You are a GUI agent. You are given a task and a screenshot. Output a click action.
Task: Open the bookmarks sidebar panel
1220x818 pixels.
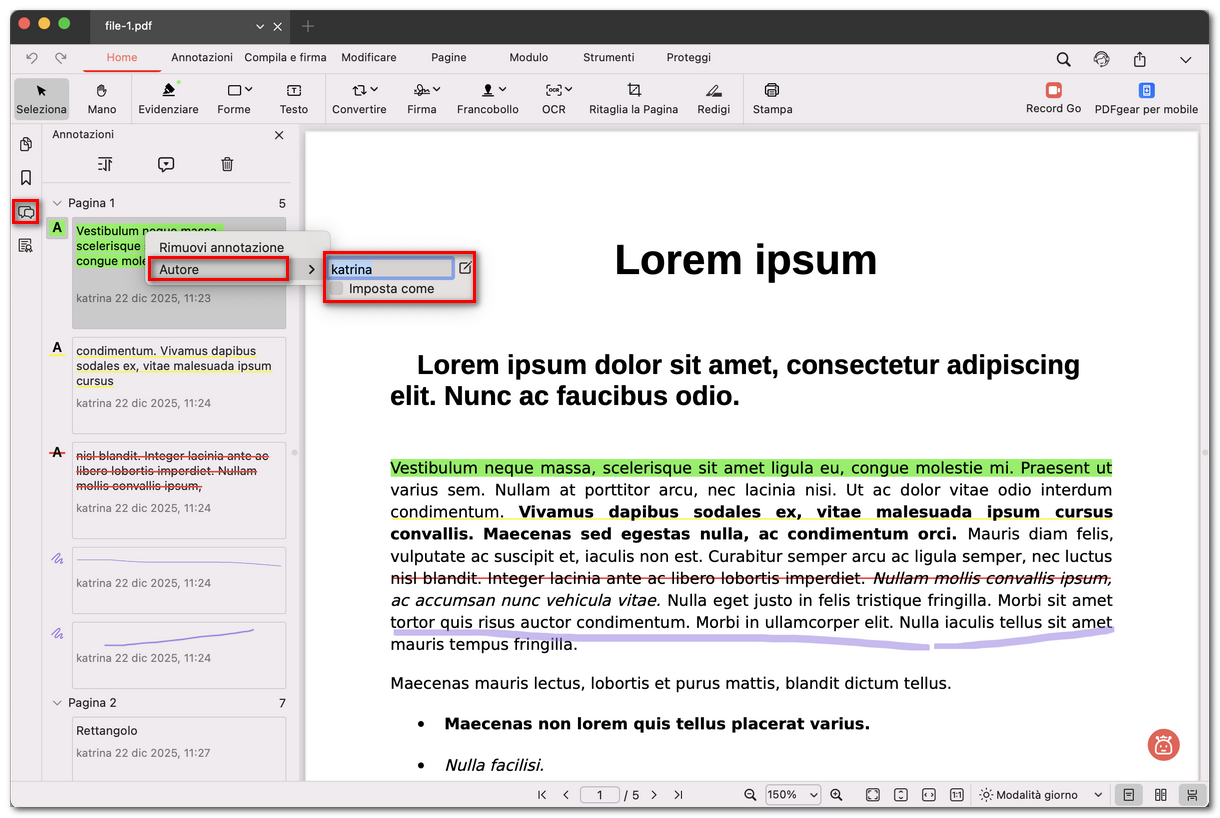click(x=26, y=178)
